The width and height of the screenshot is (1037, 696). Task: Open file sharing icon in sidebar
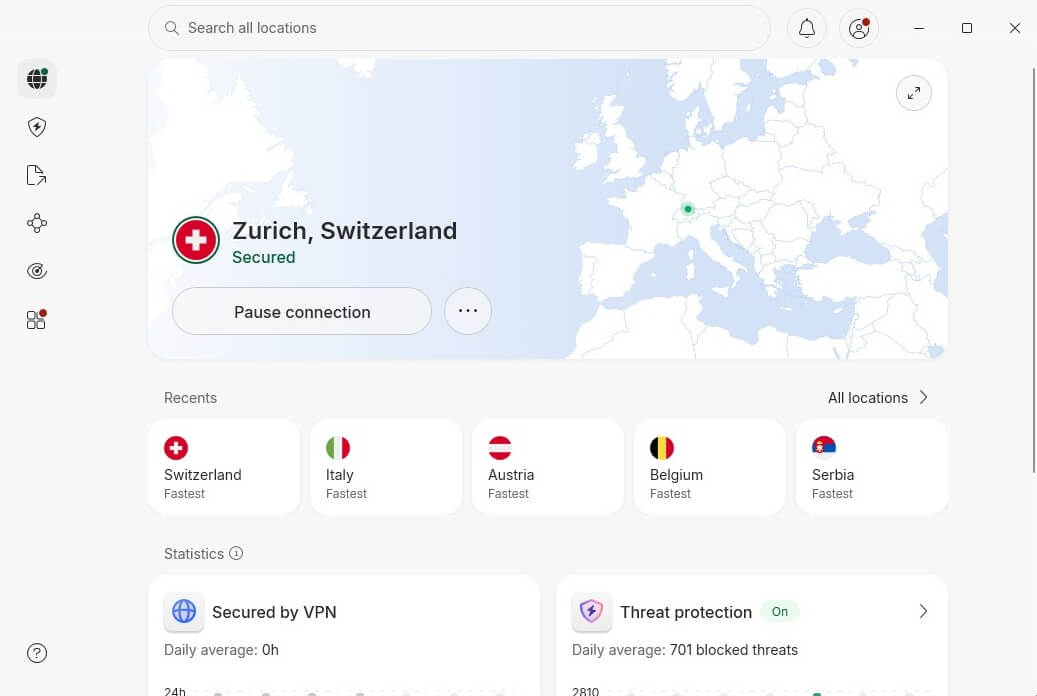point(36,175)
